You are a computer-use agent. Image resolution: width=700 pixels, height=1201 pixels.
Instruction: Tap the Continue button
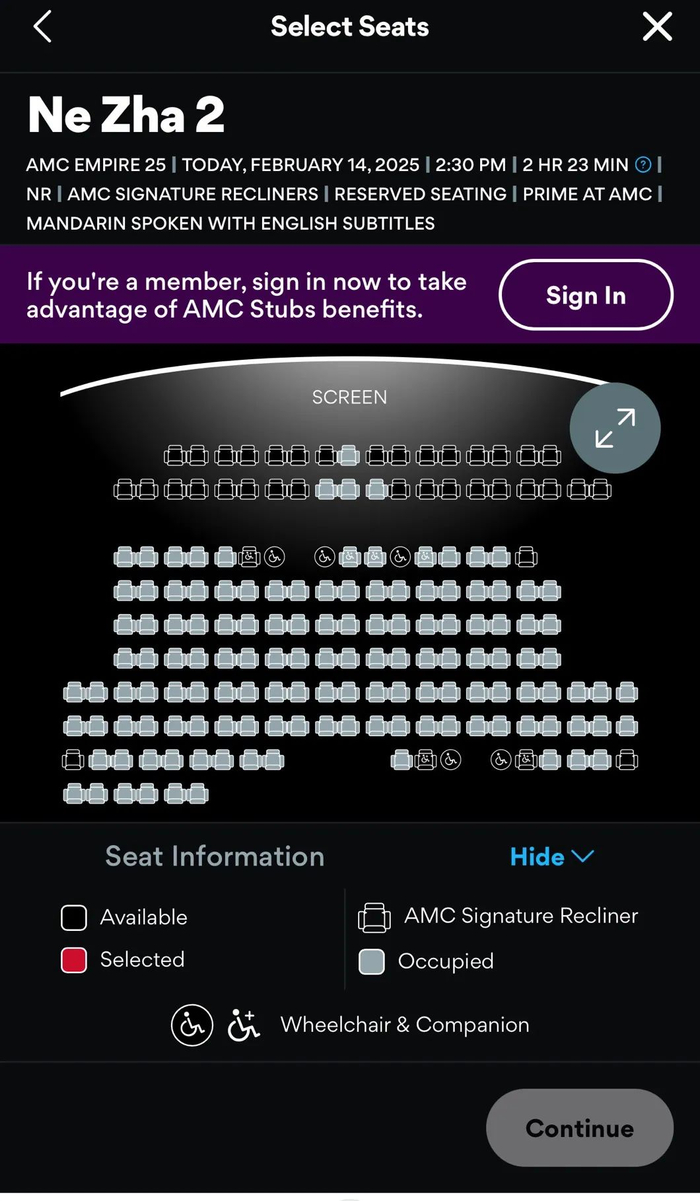(579, 1128)
